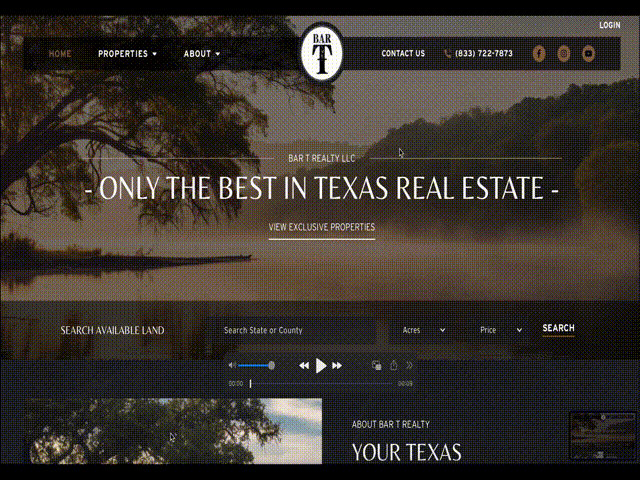
Task: Fast forward the video in the player
Action: coord(337,366)
